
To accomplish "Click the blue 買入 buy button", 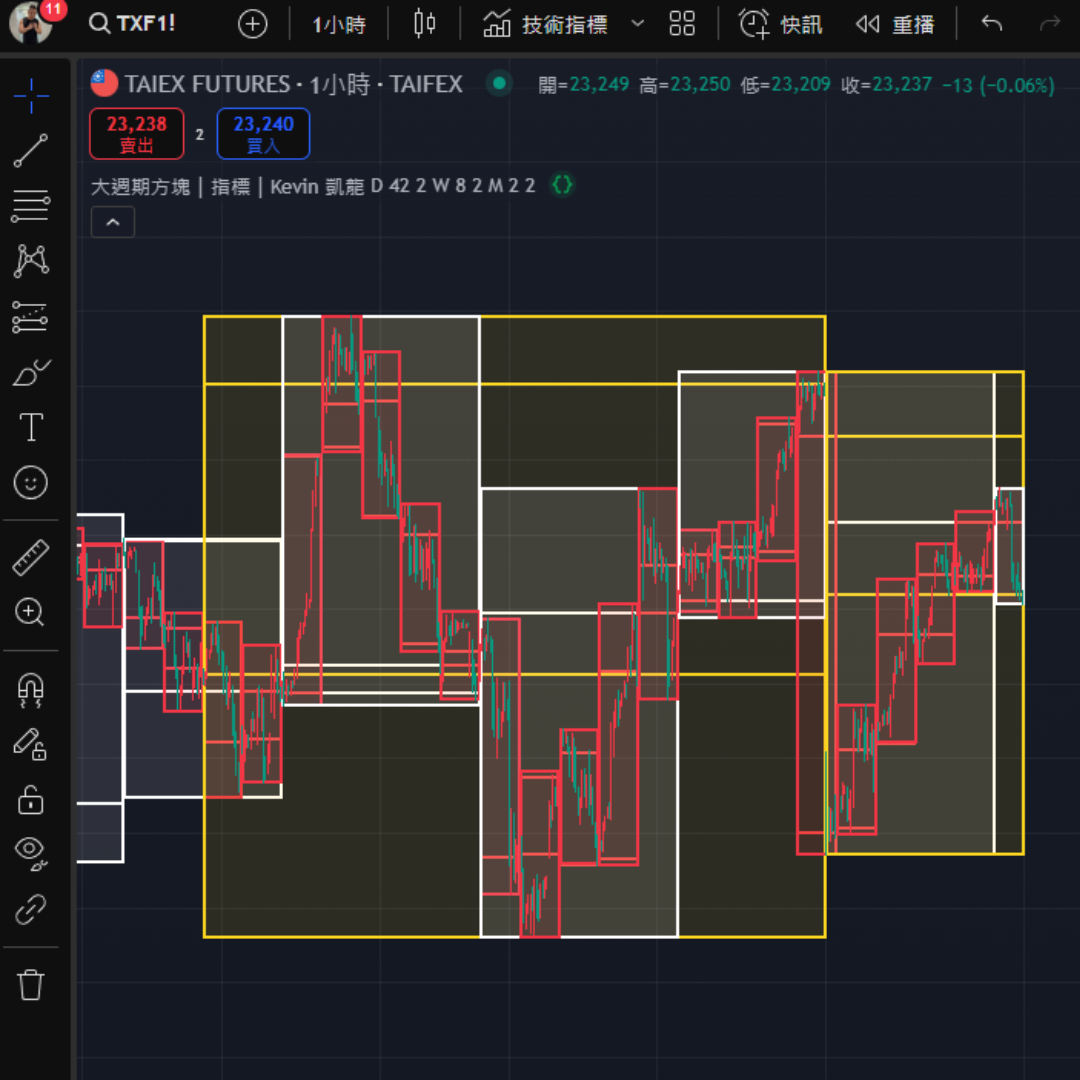I will (x=263, y=134).
